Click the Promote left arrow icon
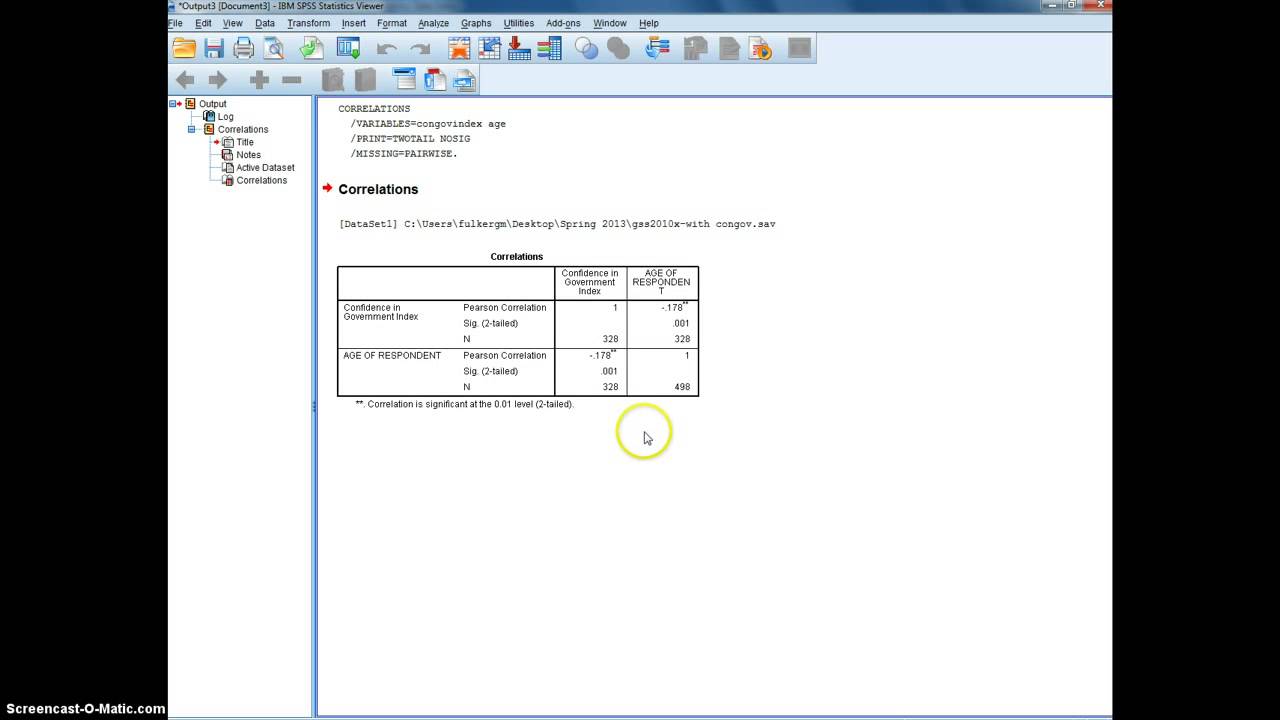 tap(185, 80)
